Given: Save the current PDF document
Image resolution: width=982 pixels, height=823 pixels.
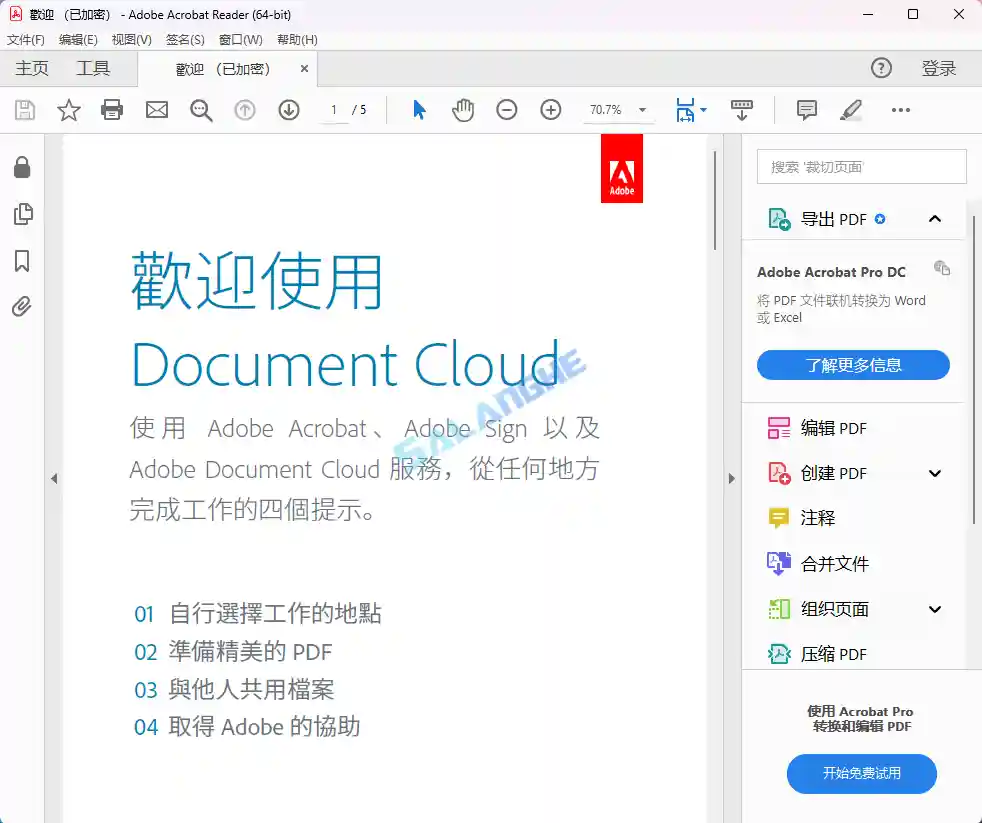Looking at the screenshot, I should coord(24,110).
